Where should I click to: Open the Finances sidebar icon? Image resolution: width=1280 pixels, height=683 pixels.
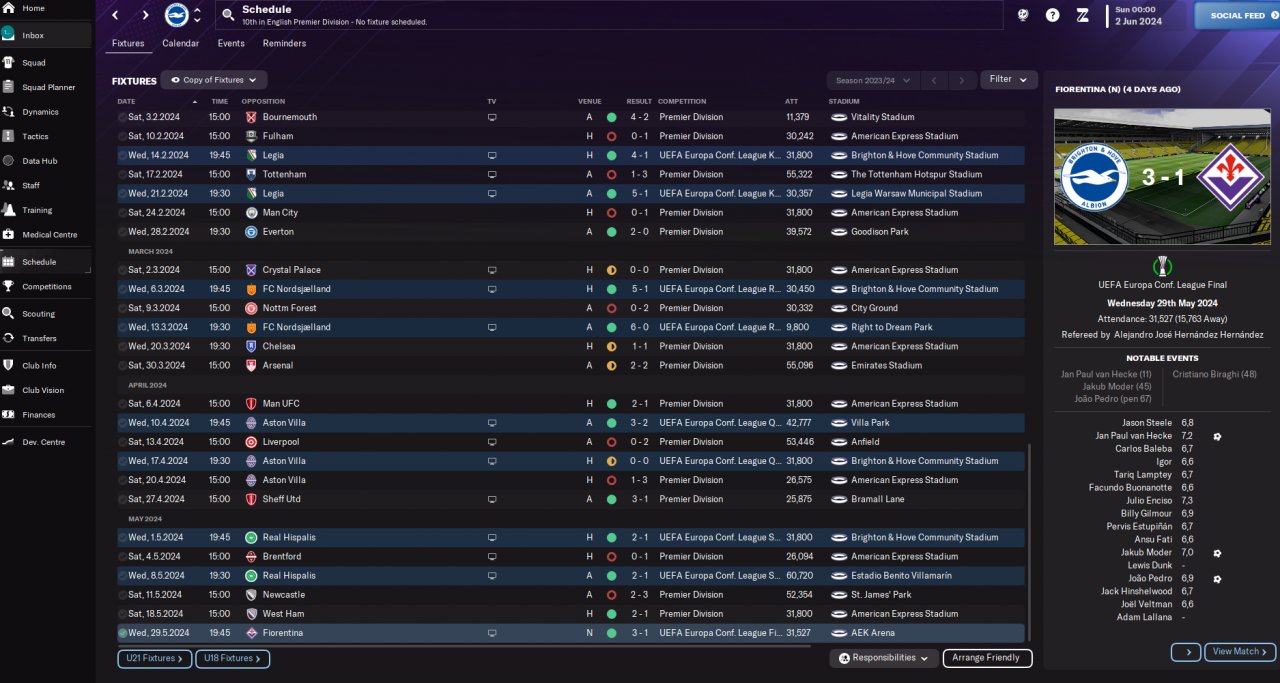point(8,414)
